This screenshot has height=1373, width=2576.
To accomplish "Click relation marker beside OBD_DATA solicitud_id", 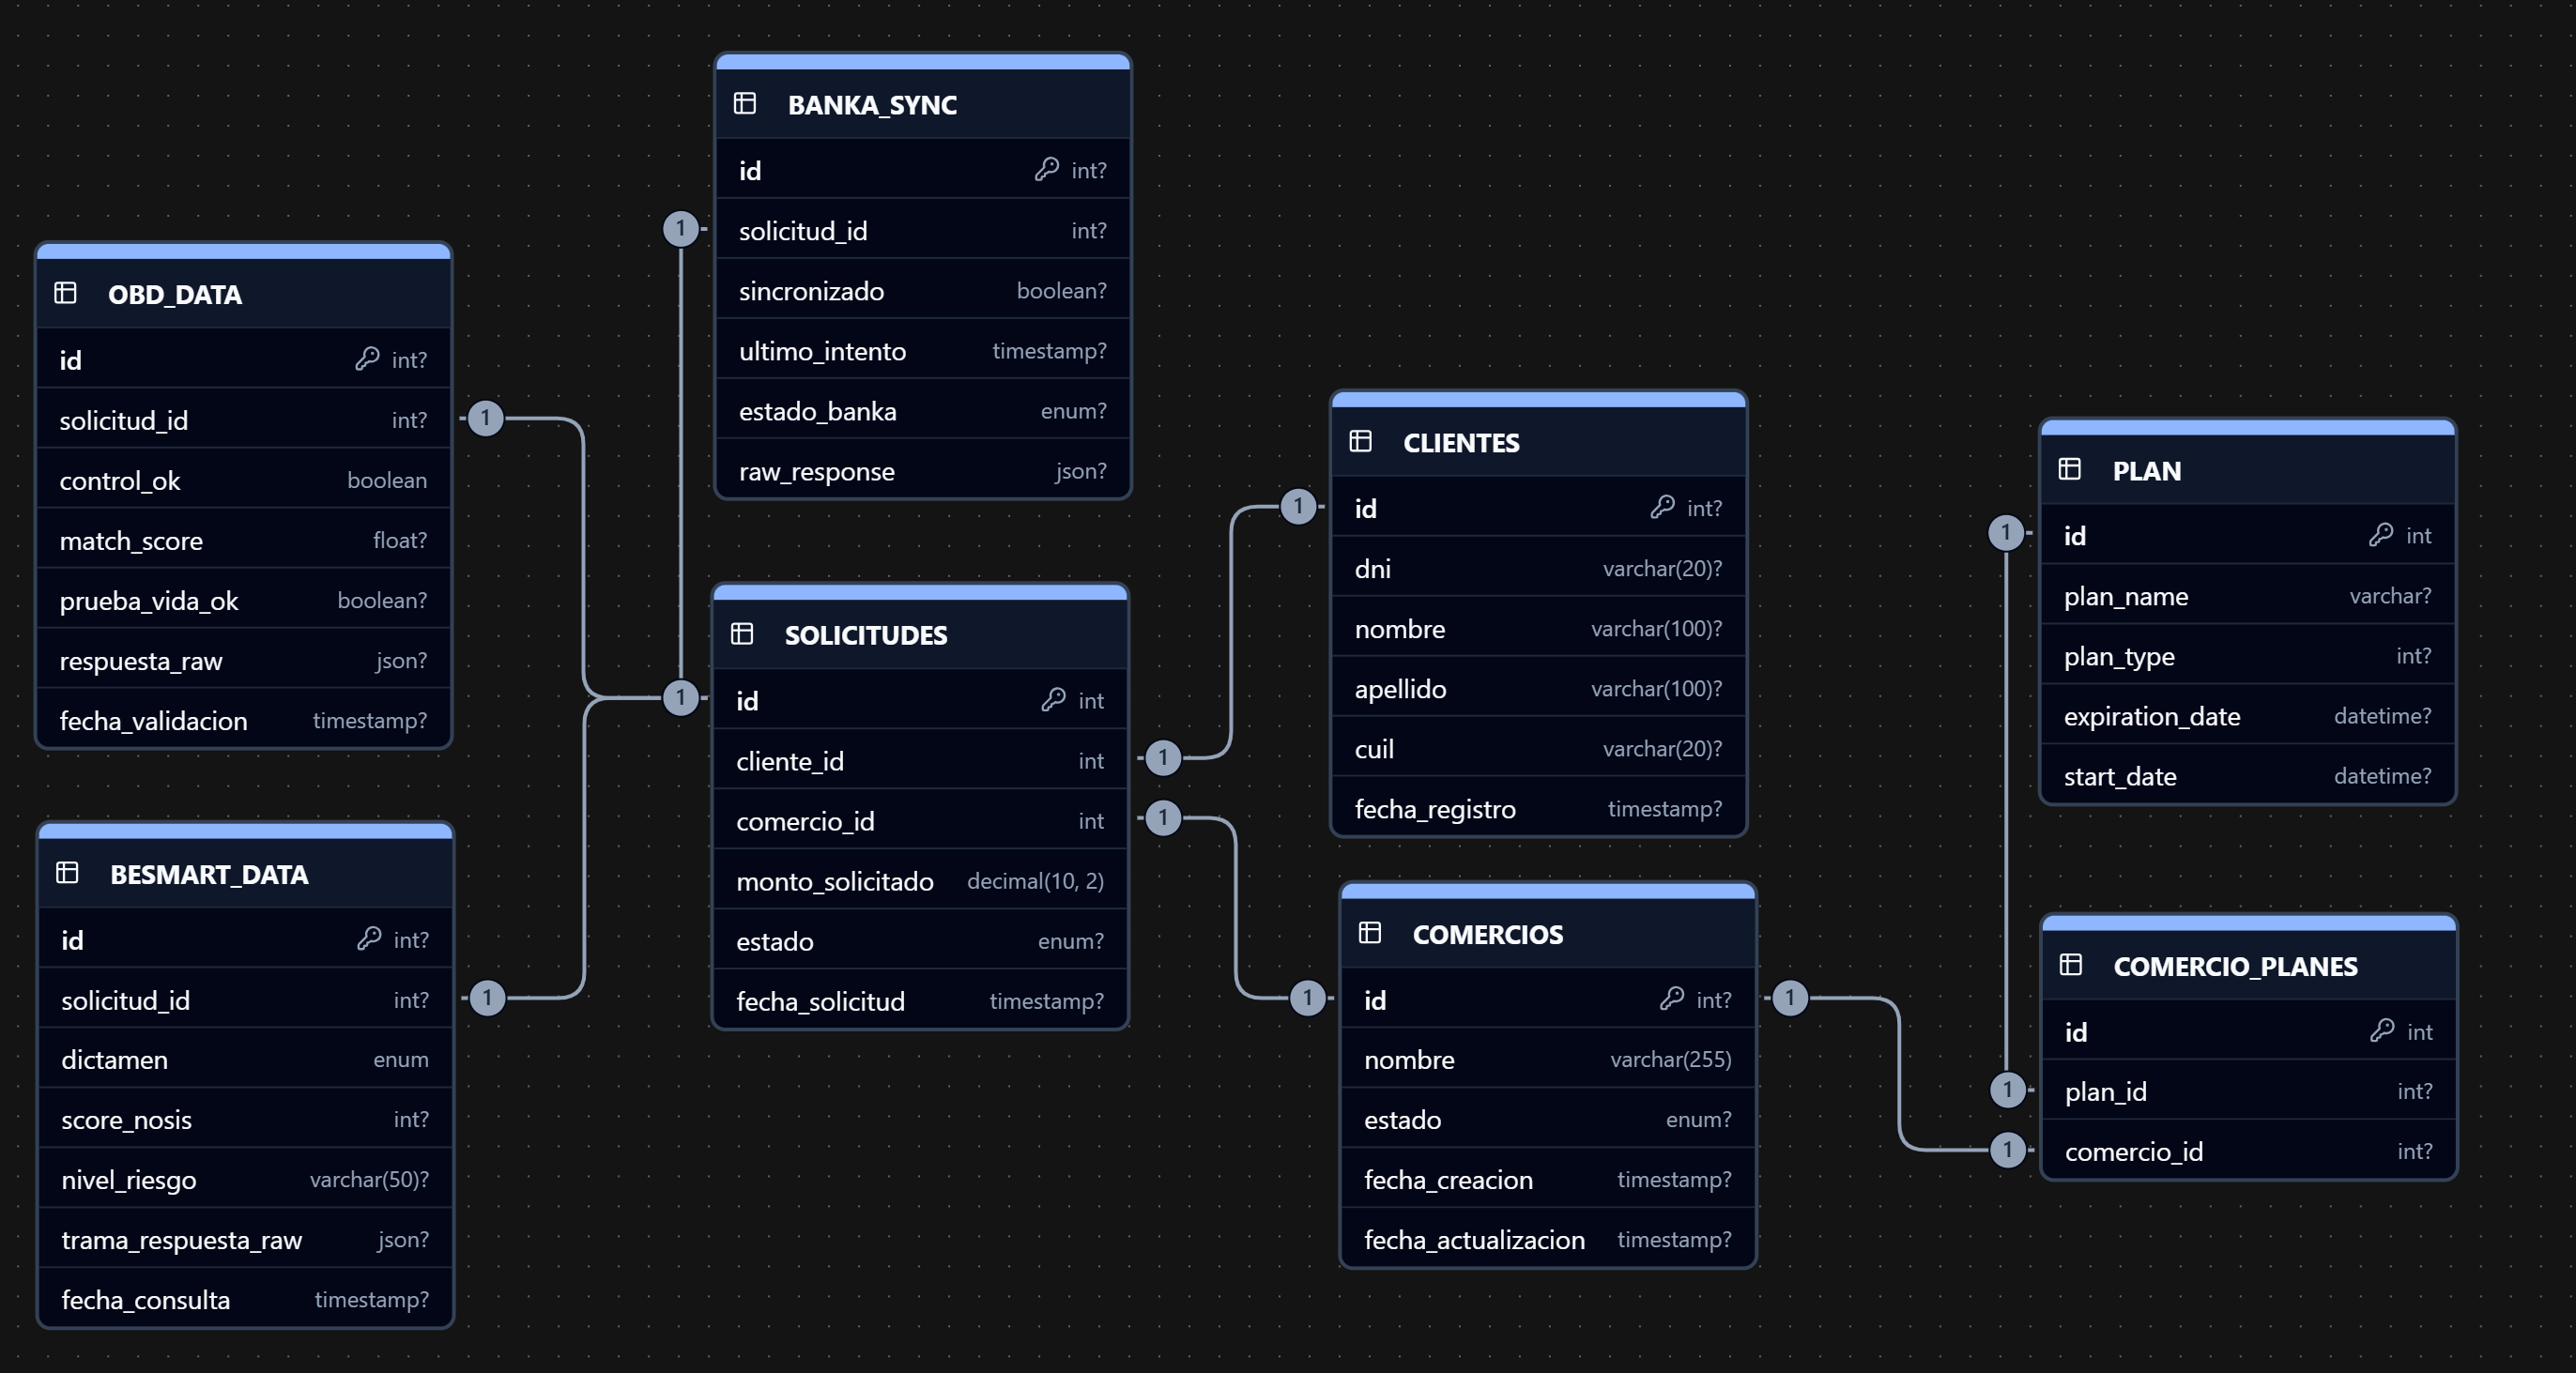I will (x=485, y=417).
